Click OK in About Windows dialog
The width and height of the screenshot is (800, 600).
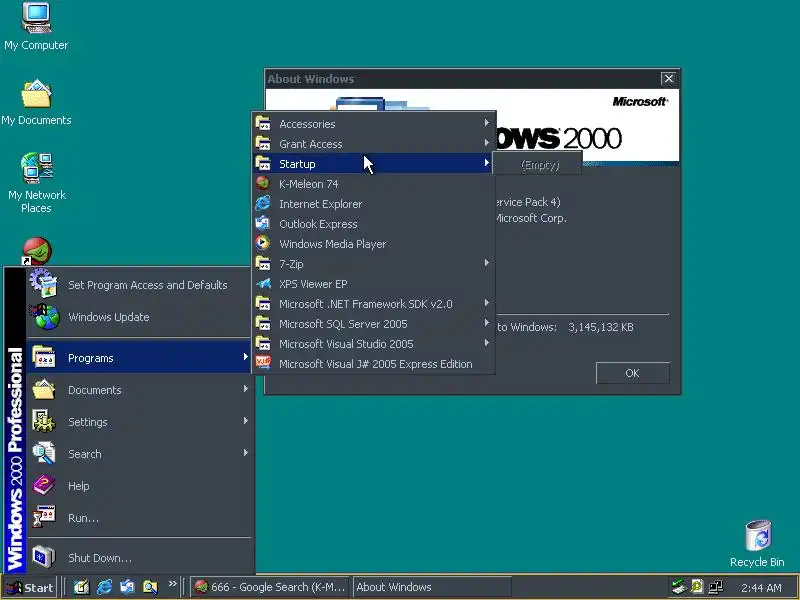(x=633, y=373)
